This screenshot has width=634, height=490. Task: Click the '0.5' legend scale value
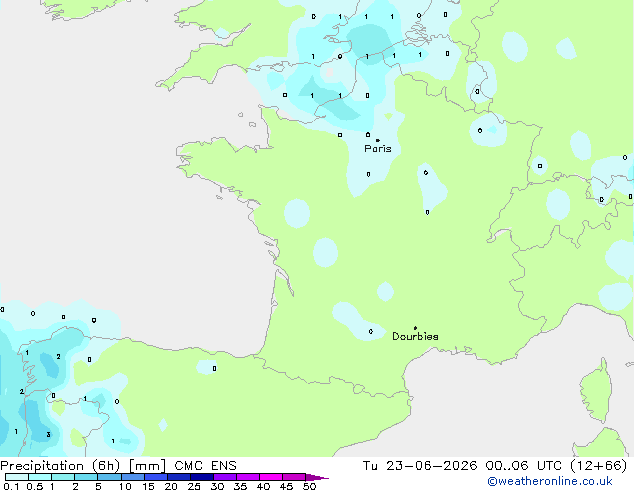tap(34, 486)
